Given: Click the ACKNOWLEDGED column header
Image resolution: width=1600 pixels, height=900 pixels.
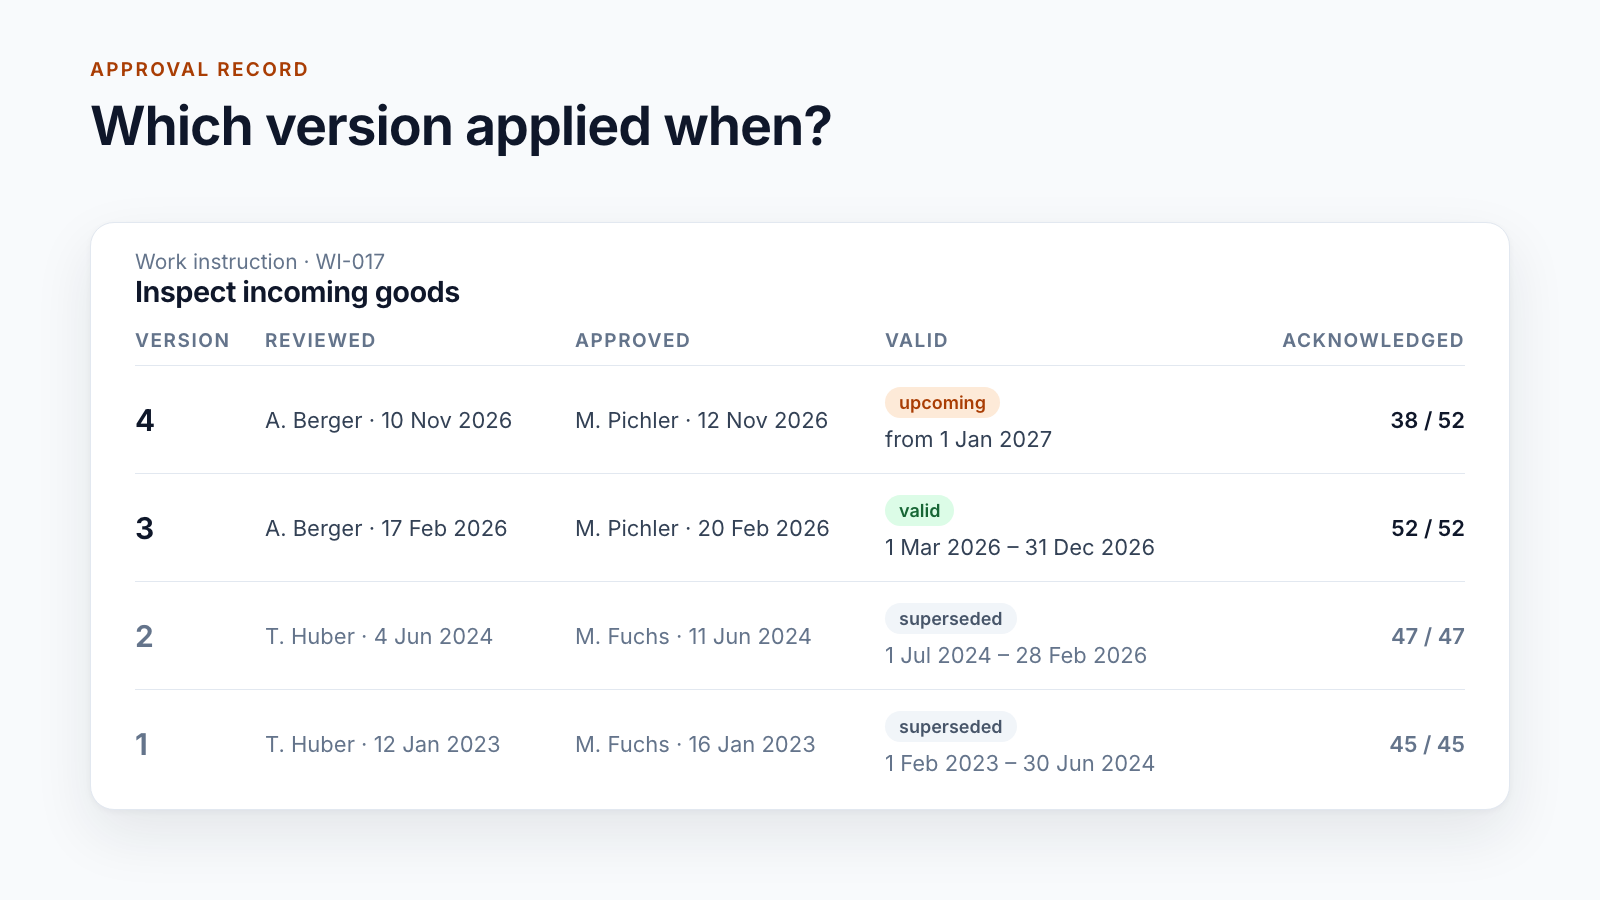Looking at the screenshot, I should tap(1373, 340).
